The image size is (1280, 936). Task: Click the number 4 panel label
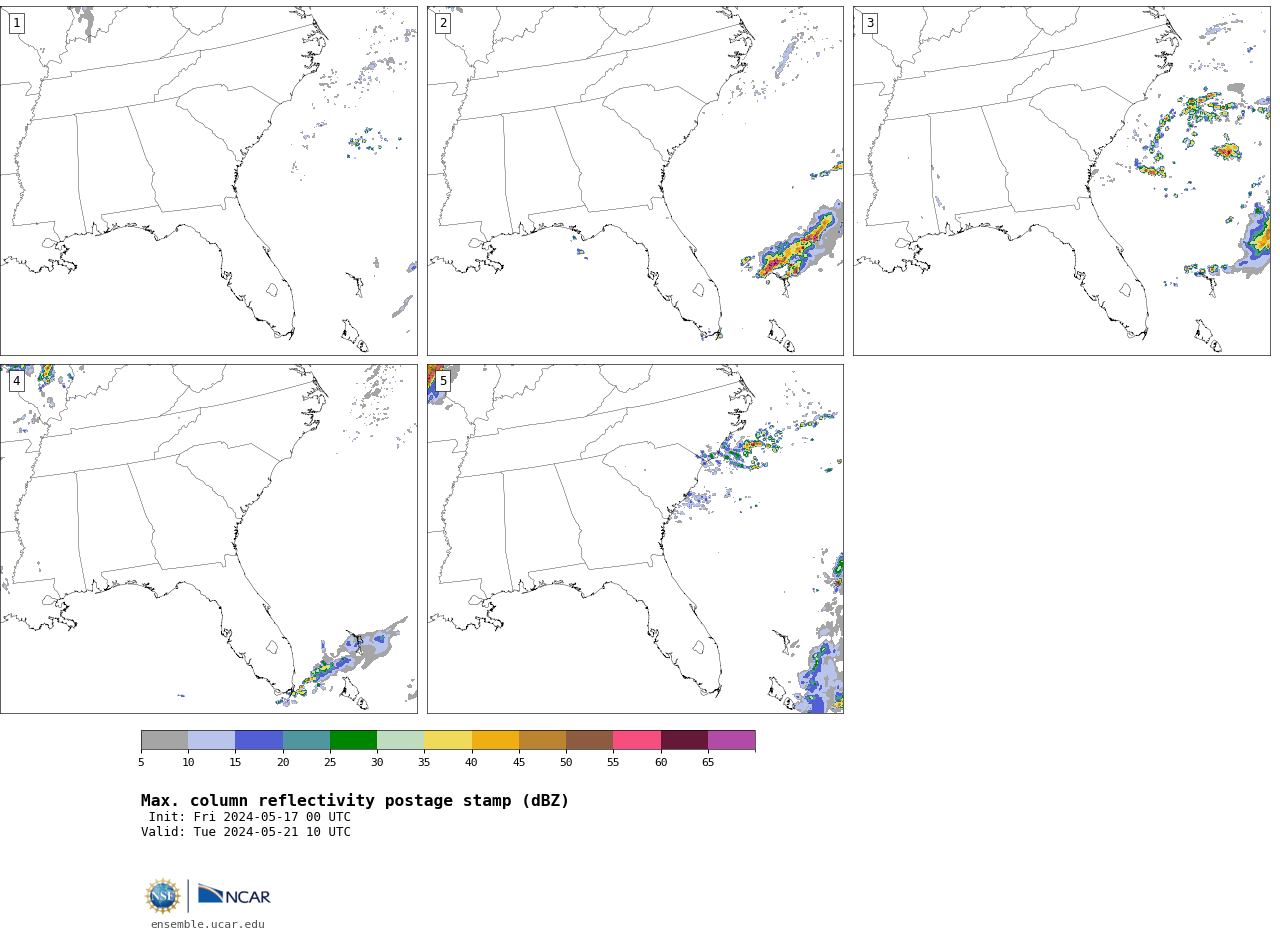(16, 381)
